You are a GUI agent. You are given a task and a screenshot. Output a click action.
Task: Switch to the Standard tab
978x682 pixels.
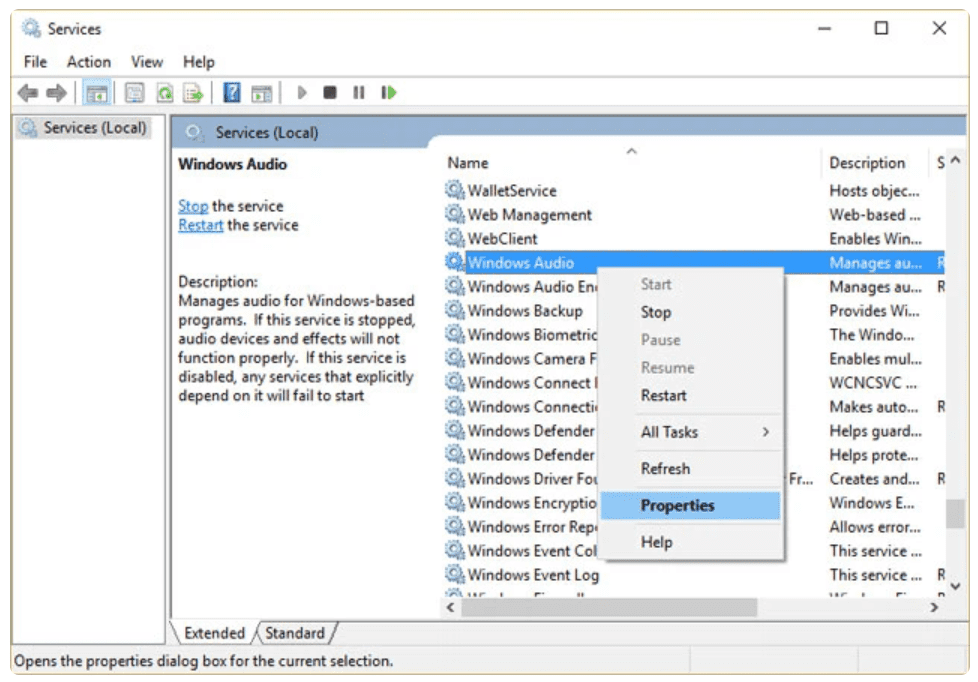point(295,633)
